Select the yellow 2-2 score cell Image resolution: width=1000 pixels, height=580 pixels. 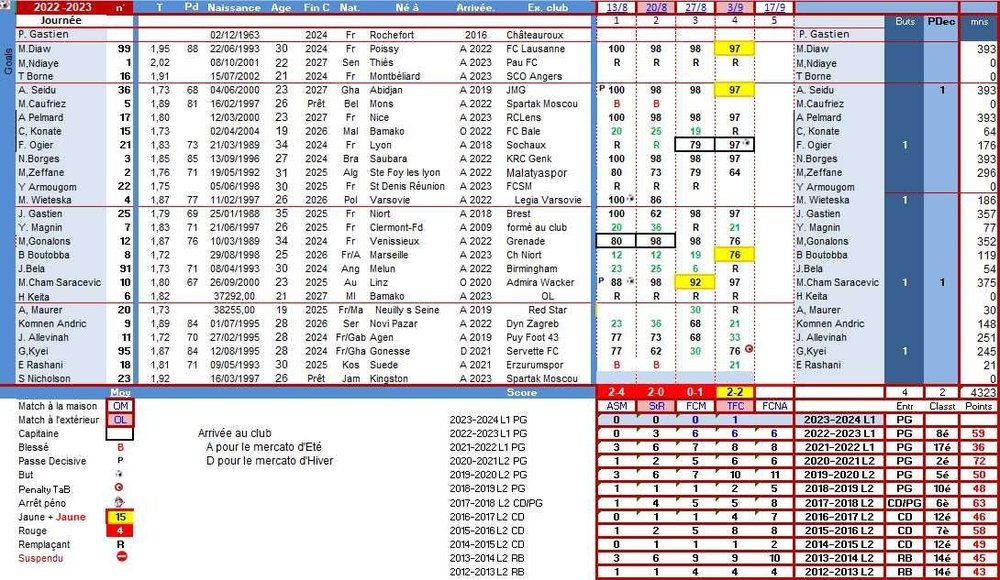click(735, 392)
